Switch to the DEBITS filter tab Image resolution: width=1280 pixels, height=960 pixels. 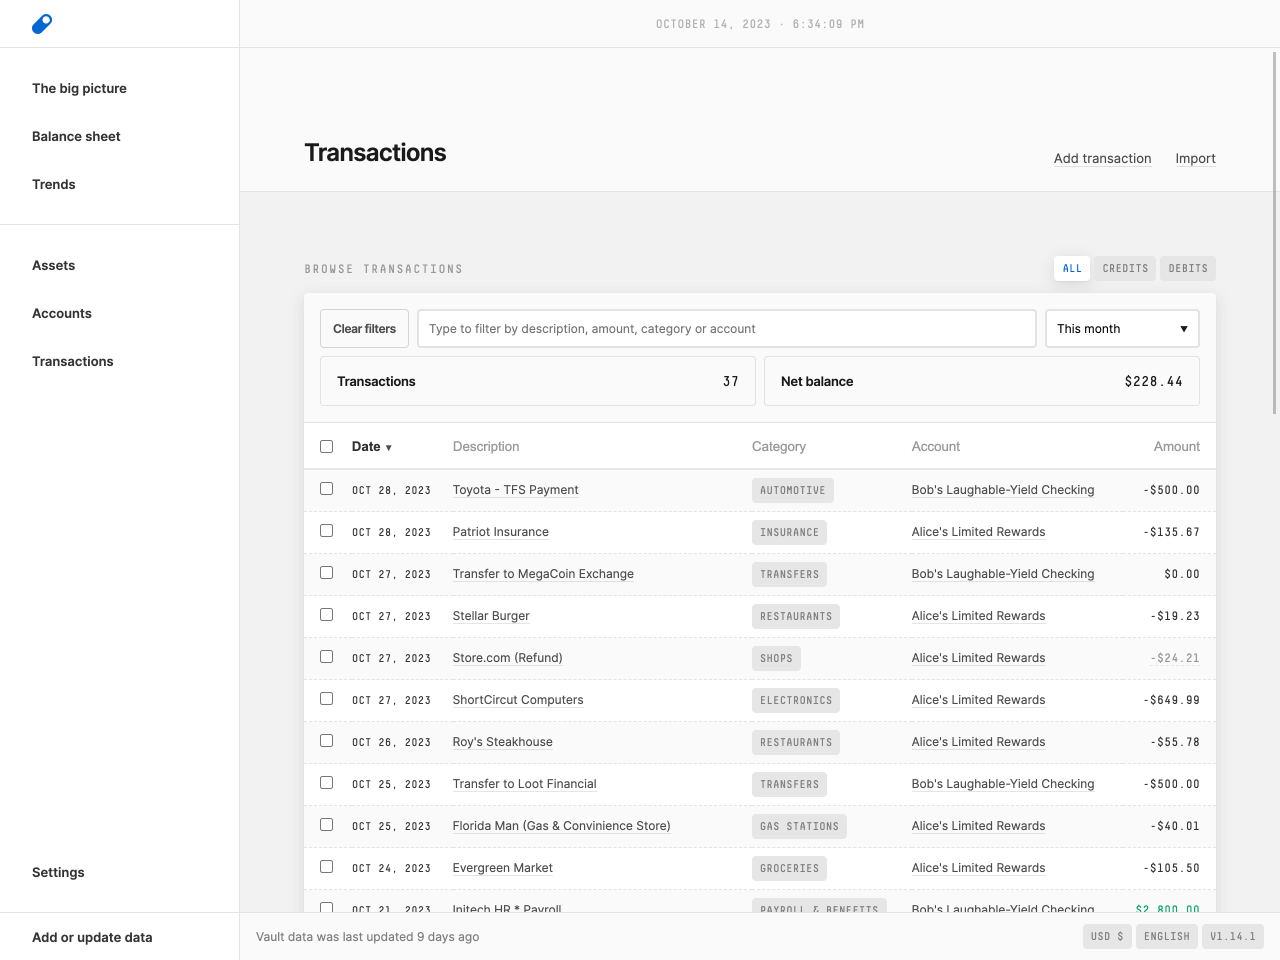pyautogui.click(x=1188, y=269)
